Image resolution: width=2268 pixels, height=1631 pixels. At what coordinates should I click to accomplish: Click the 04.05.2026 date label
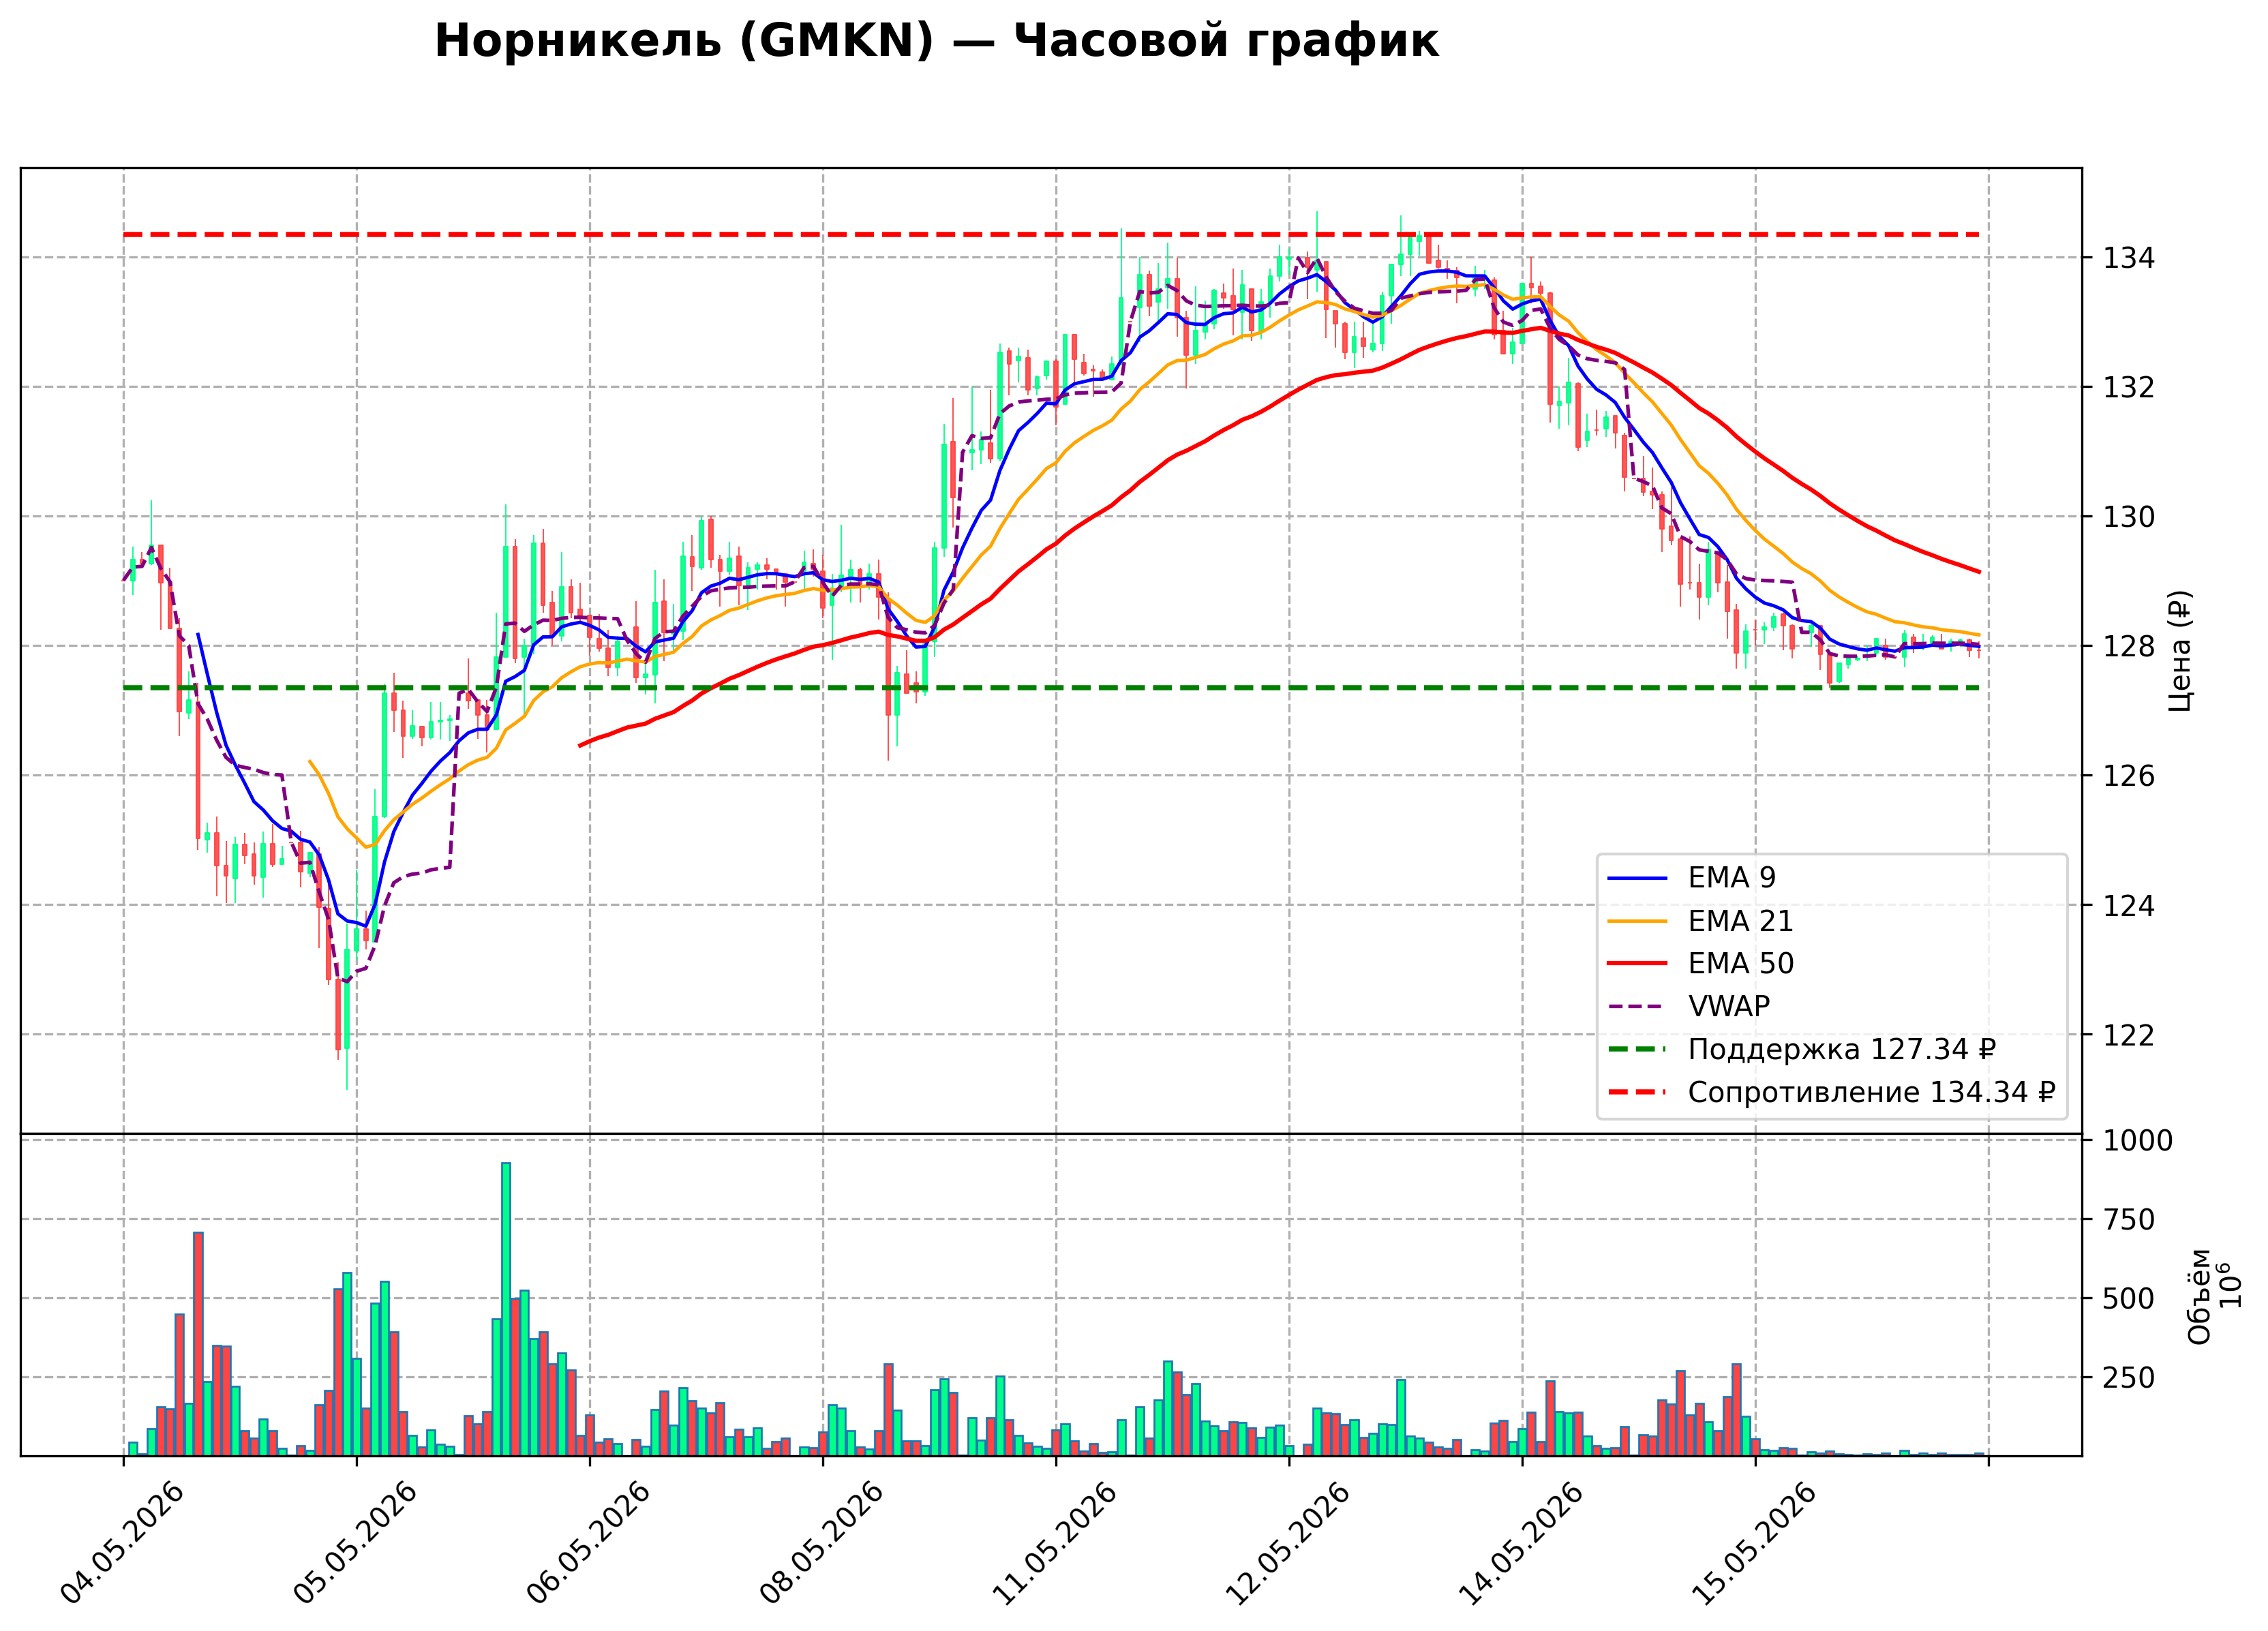coord(122,1544)
